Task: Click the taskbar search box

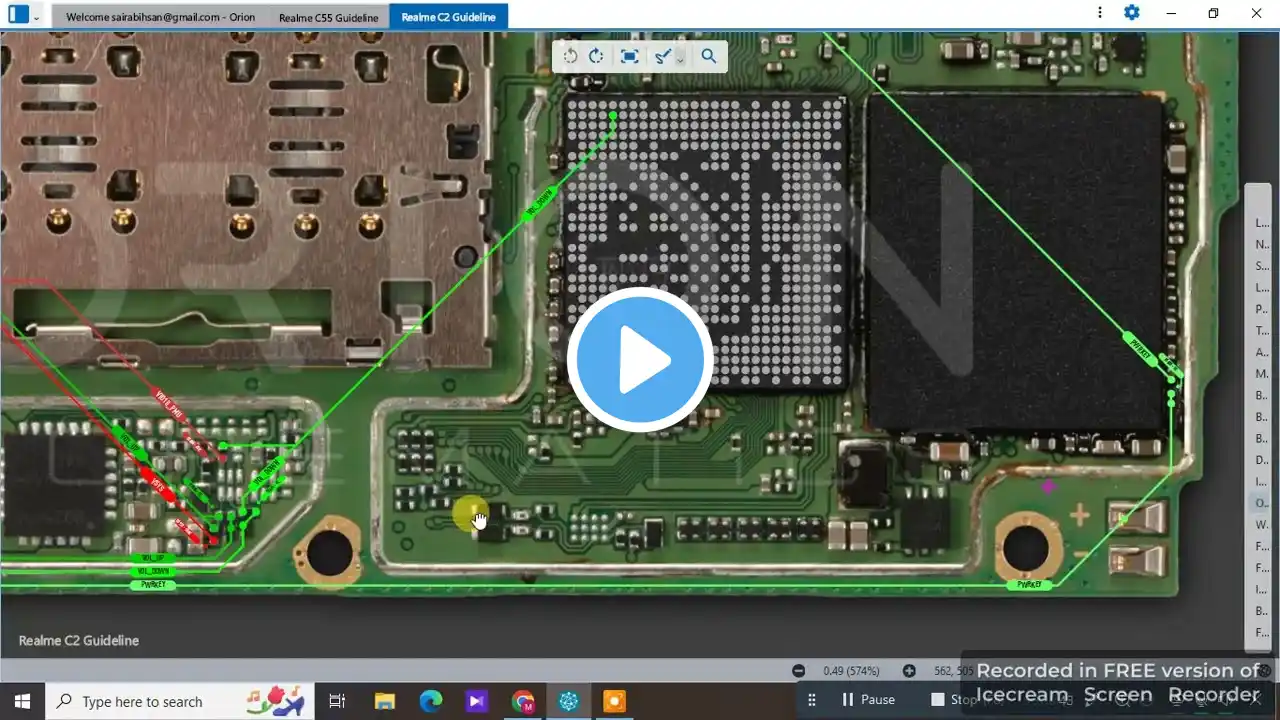Action: [x=180, y=701]
